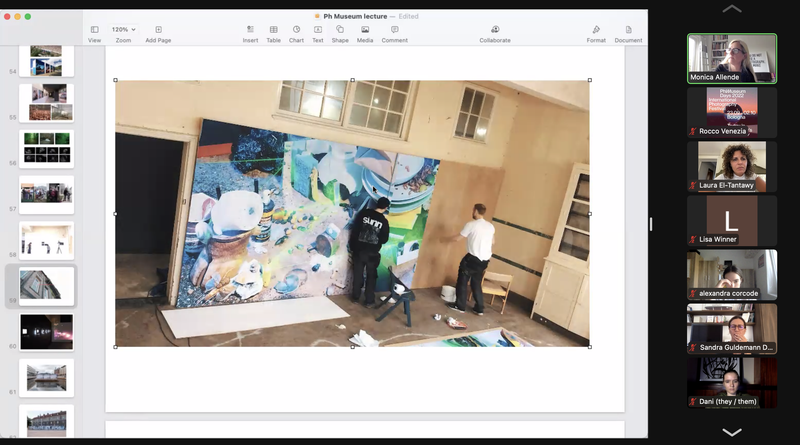The height and width of the screenshot is (445, 800).
Task: Click the green full-screen window button
Action: (28, 16)
